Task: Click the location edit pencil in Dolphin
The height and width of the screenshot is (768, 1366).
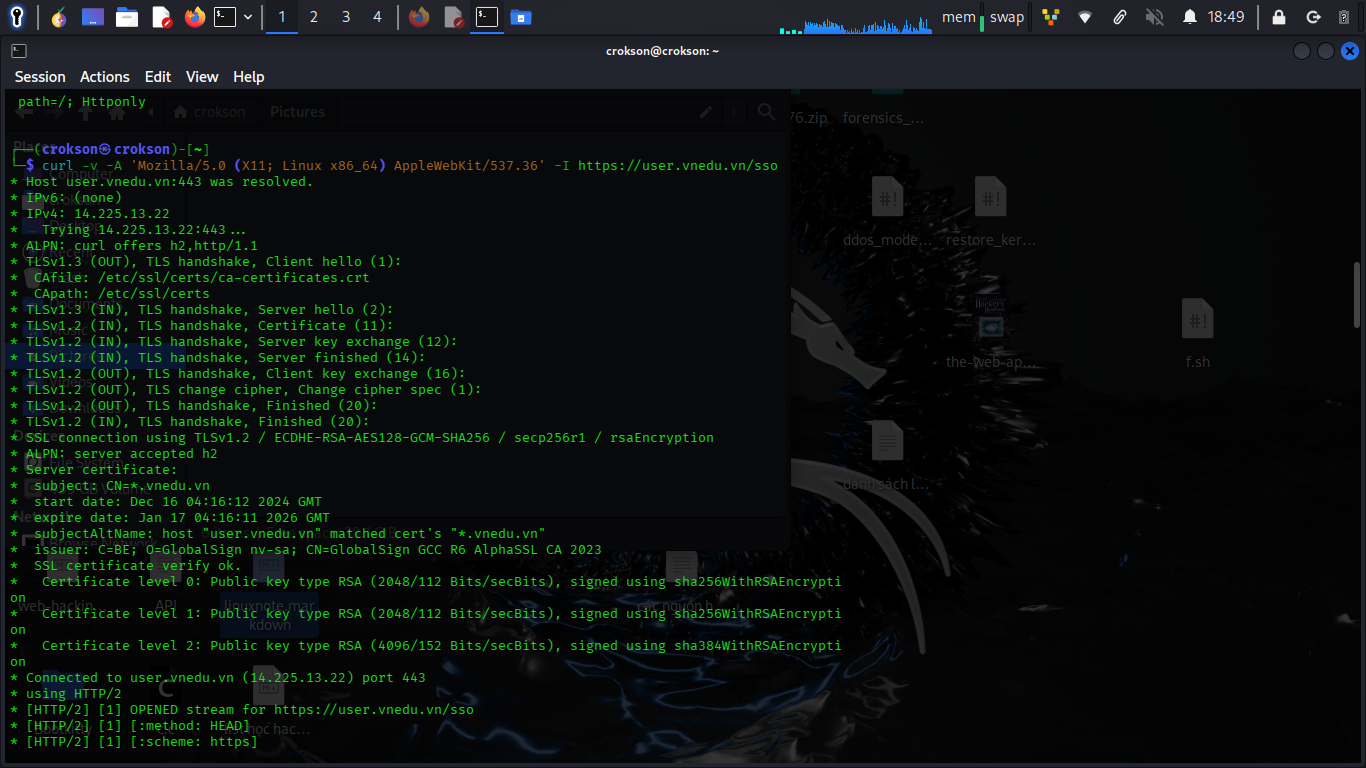Action: pos(705,112)
